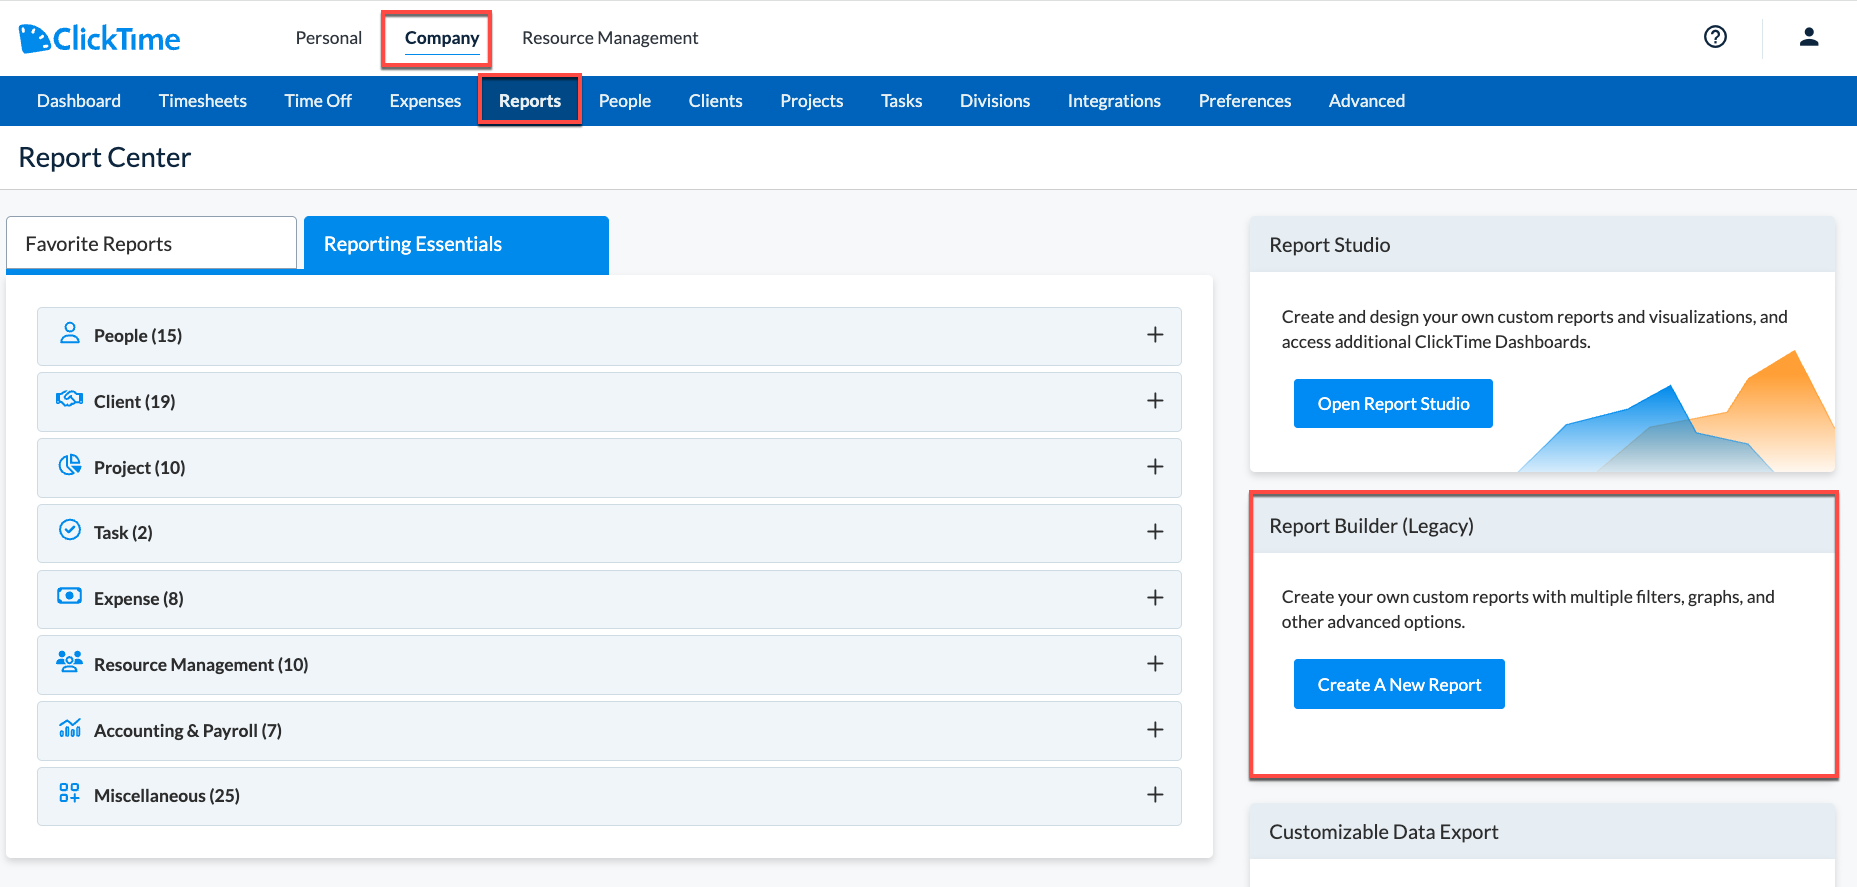Expand Resource Management (10) with plus sign
Image resolution: width=1857 pixels, height=887 pixels.
(x=1155, y=664)
